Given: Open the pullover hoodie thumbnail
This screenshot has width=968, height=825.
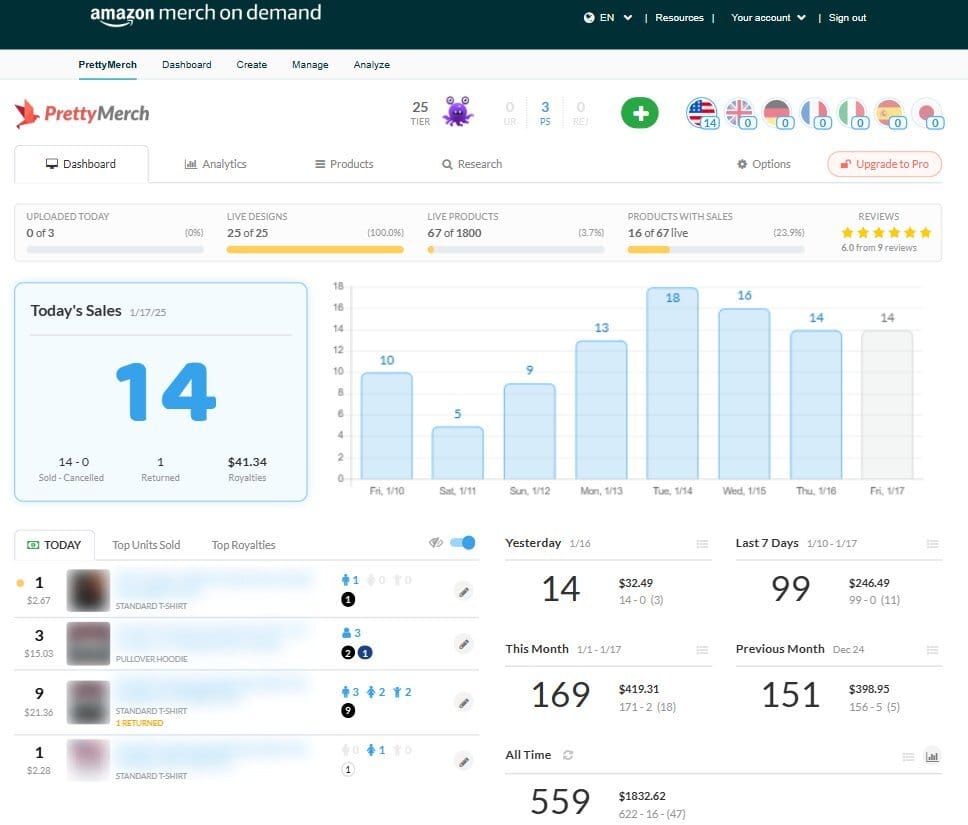Looking at the screenshot, I should pos(88,643).
